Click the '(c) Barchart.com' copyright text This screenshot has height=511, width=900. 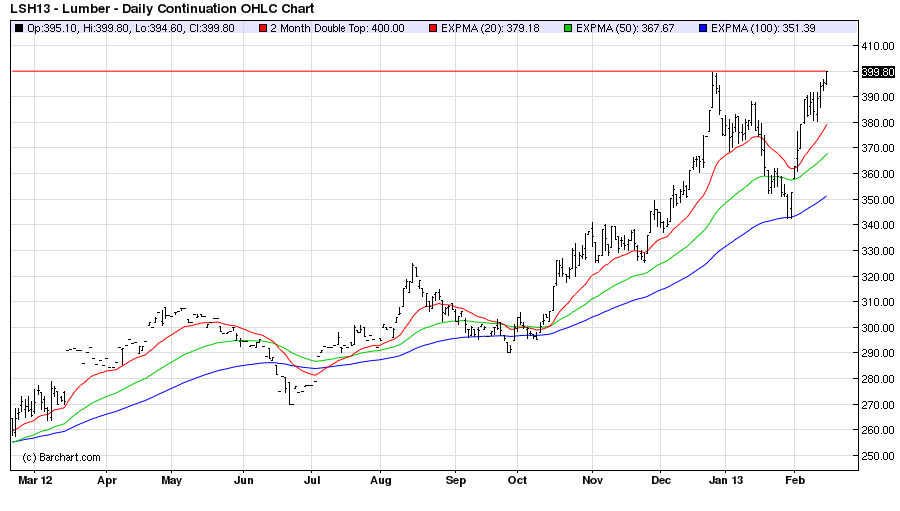click(x=61, y=458)
